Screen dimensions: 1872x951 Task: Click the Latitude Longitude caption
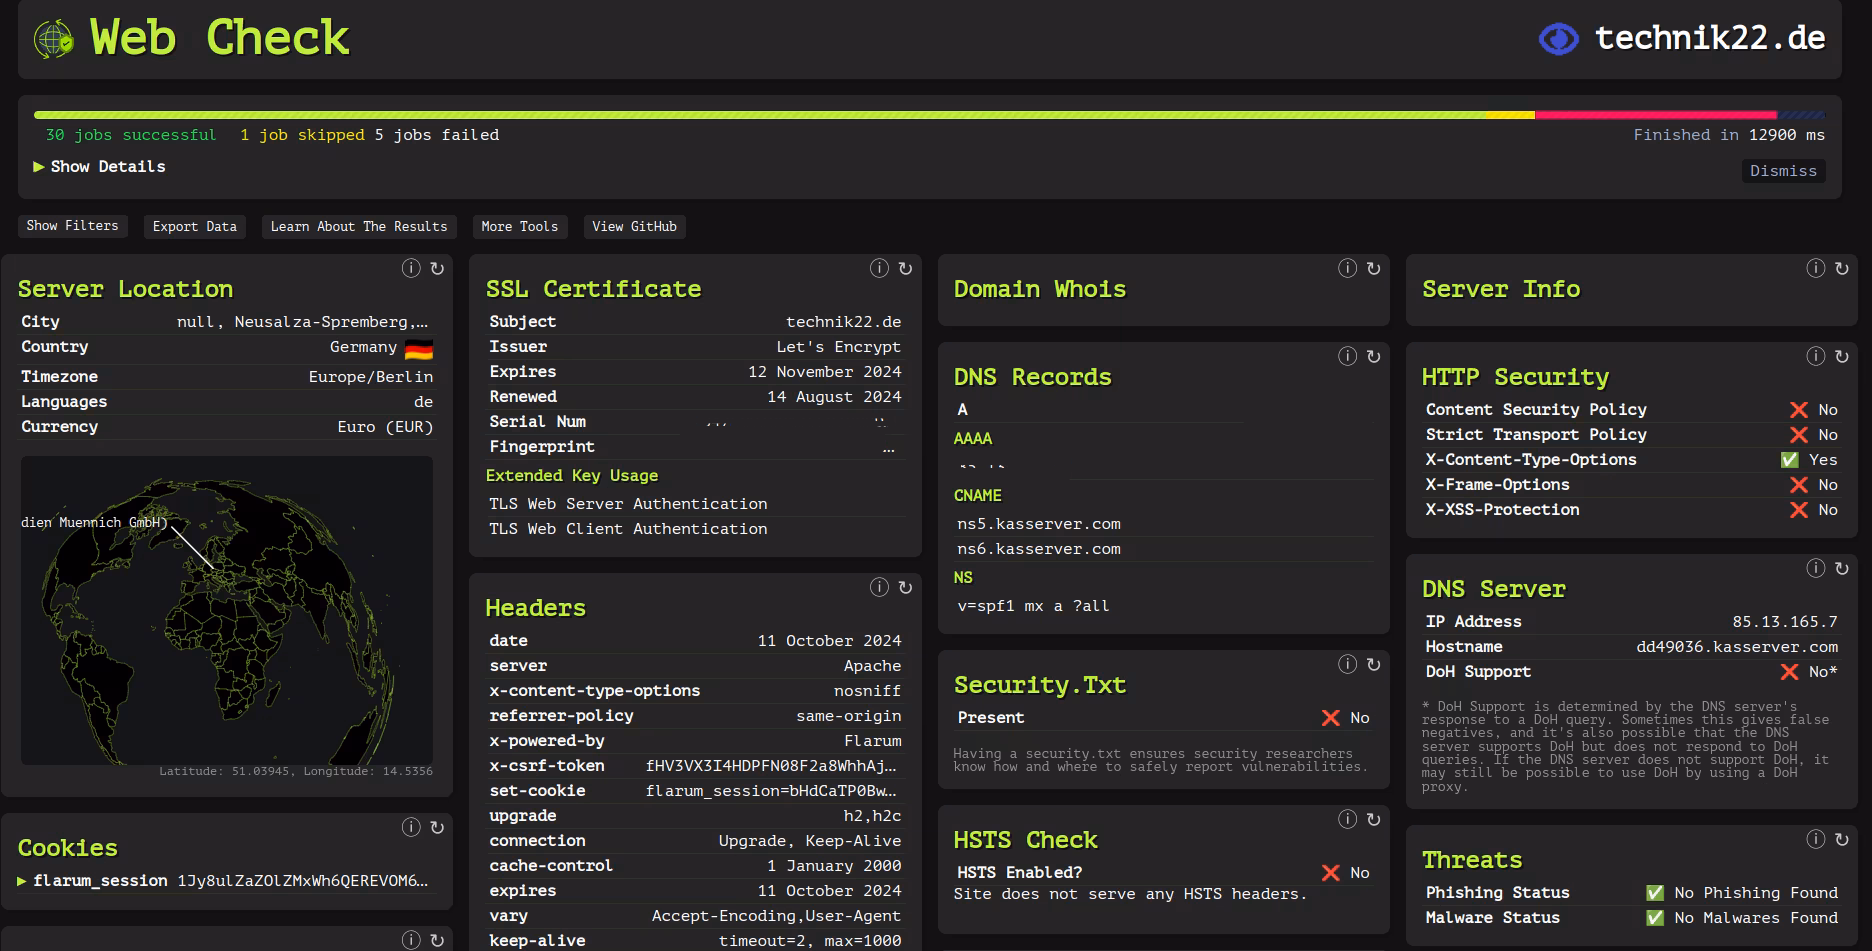(296, 771)
